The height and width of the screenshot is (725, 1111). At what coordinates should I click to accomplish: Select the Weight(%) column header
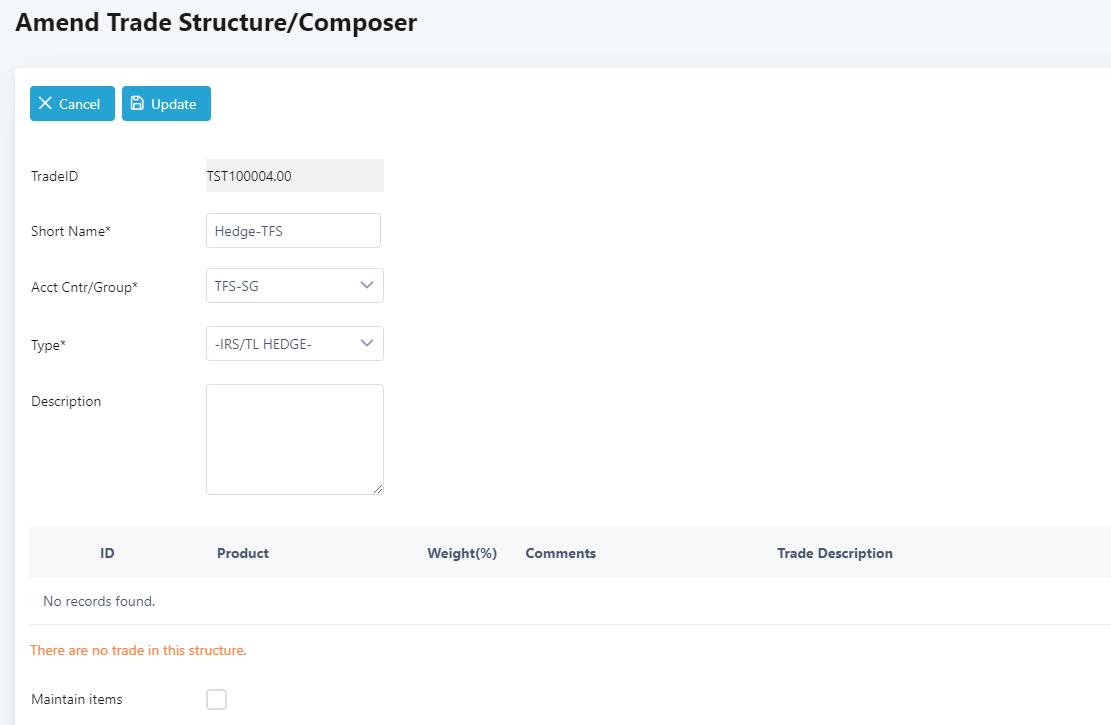(x=462, y=553)
